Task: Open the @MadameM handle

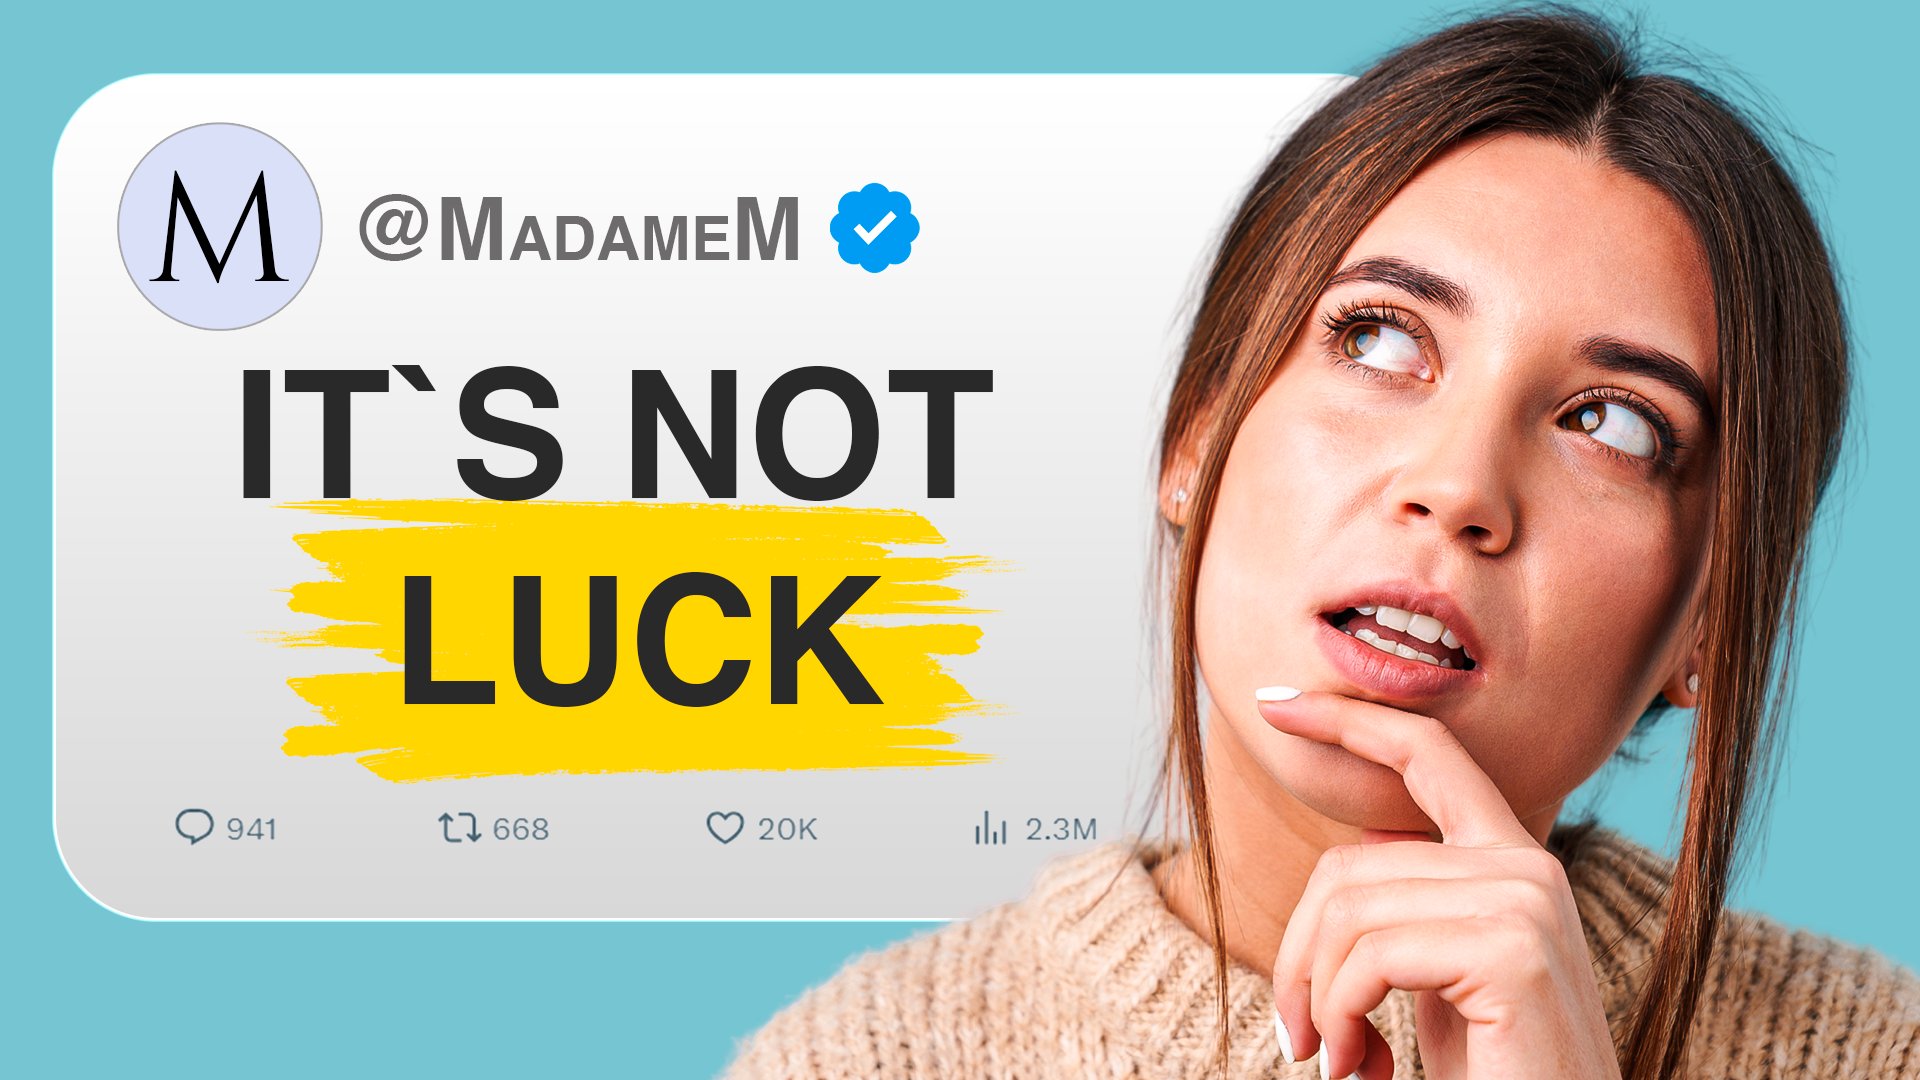Action: point(580,229)
